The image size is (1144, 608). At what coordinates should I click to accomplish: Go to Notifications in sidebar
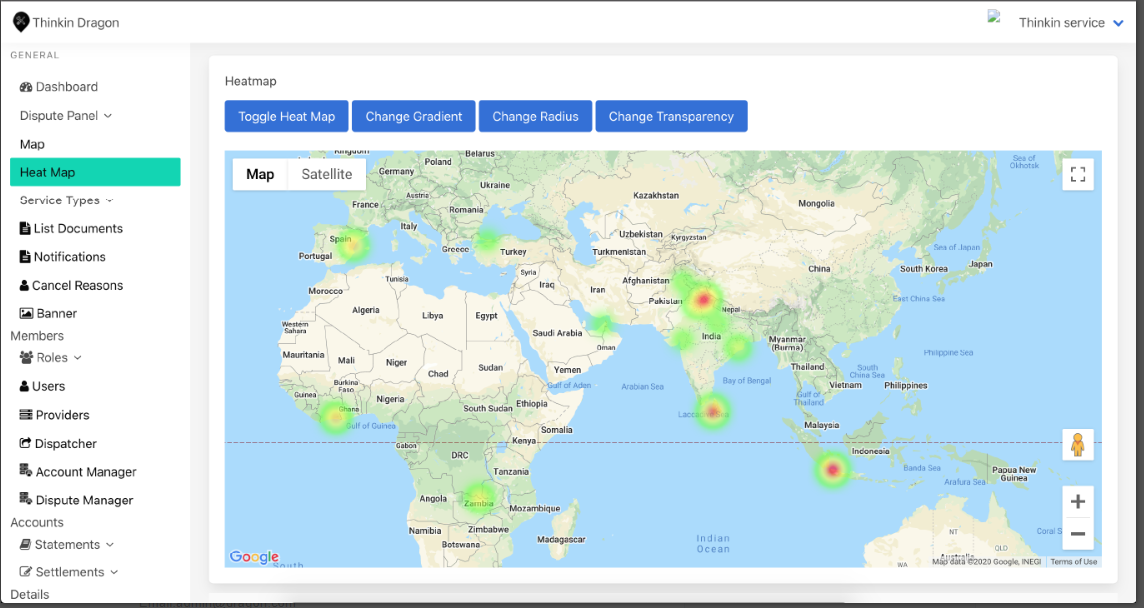68,257
